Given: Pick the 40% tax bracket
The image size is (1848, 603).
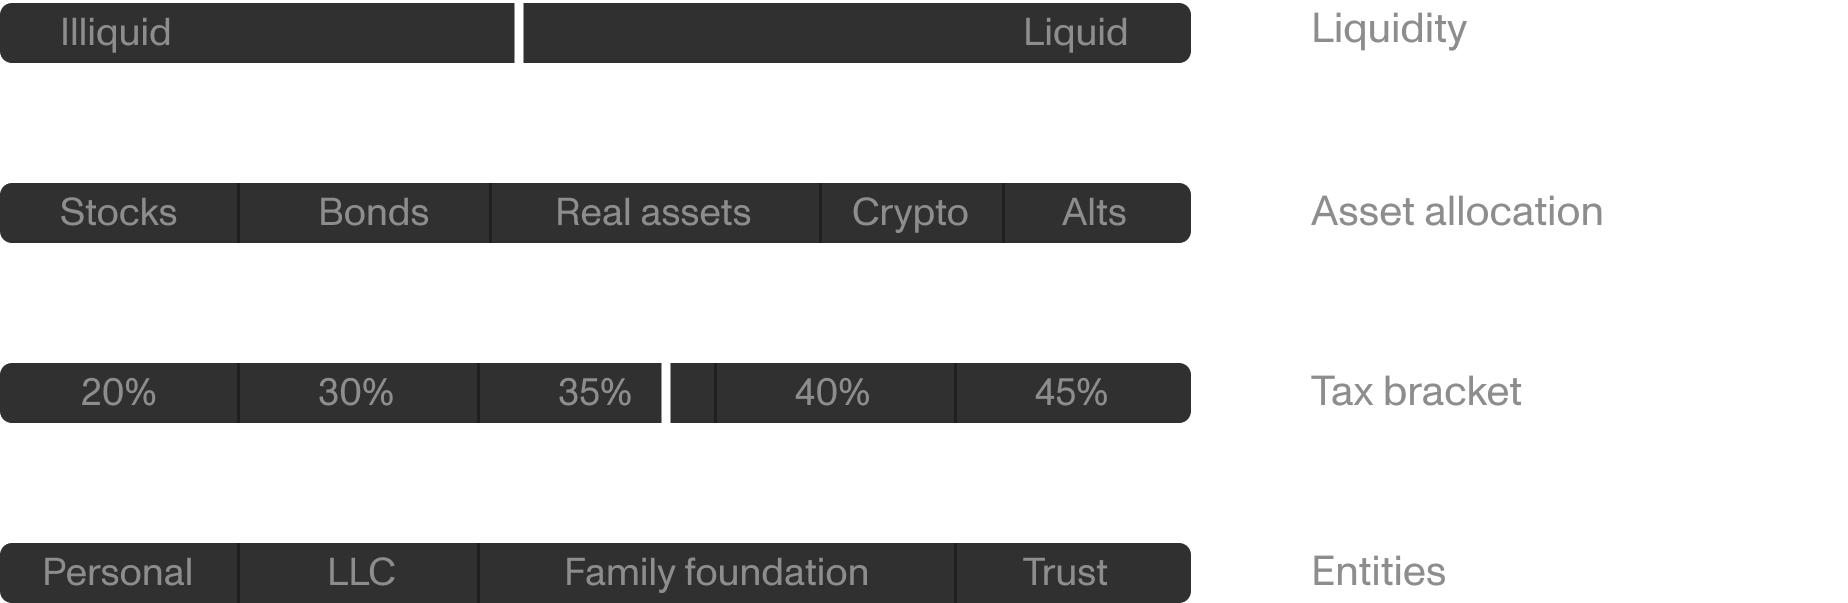Looking at the screenshot, I should coord(832,393).
